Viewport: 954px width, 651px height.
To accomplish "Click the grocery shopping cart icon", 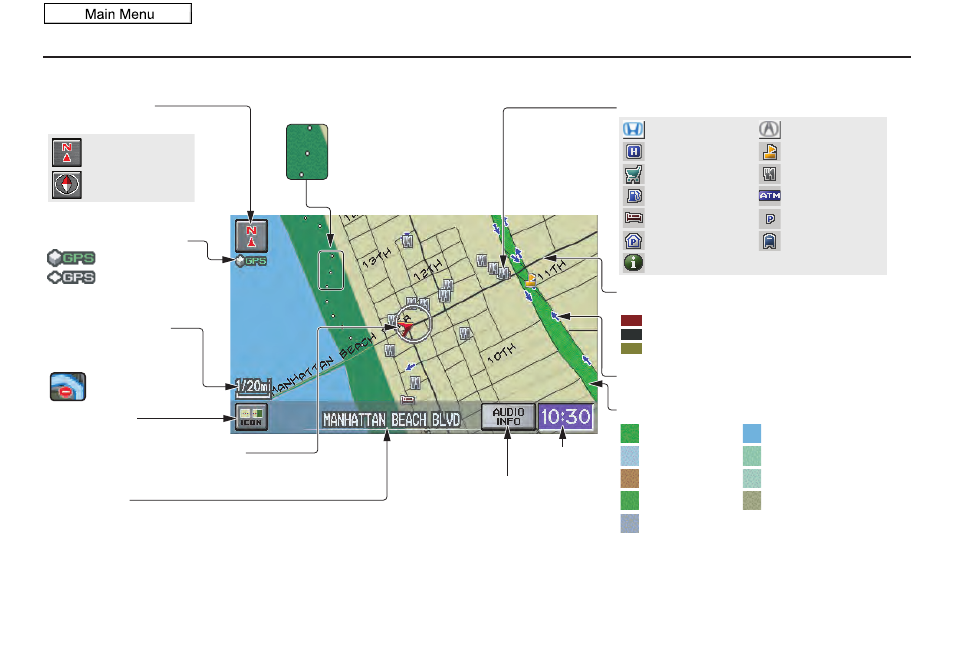I will (633, 175).
